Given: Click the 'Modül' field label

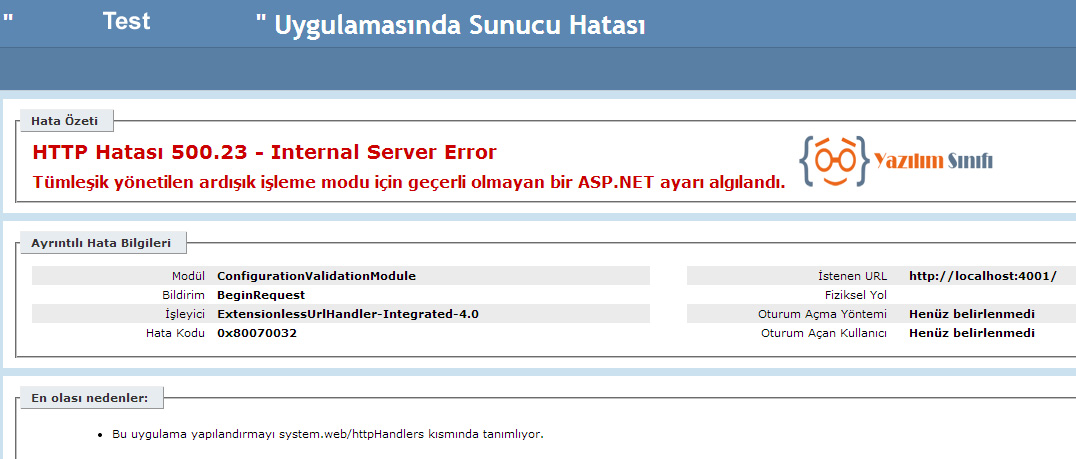Looking at the screenshot, I should (188, 276).
